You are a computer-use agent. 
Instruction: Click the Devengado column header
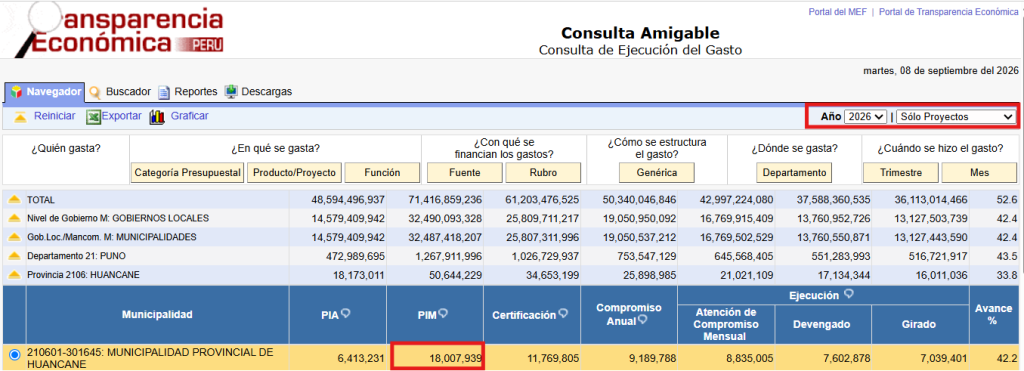(822, 324)
